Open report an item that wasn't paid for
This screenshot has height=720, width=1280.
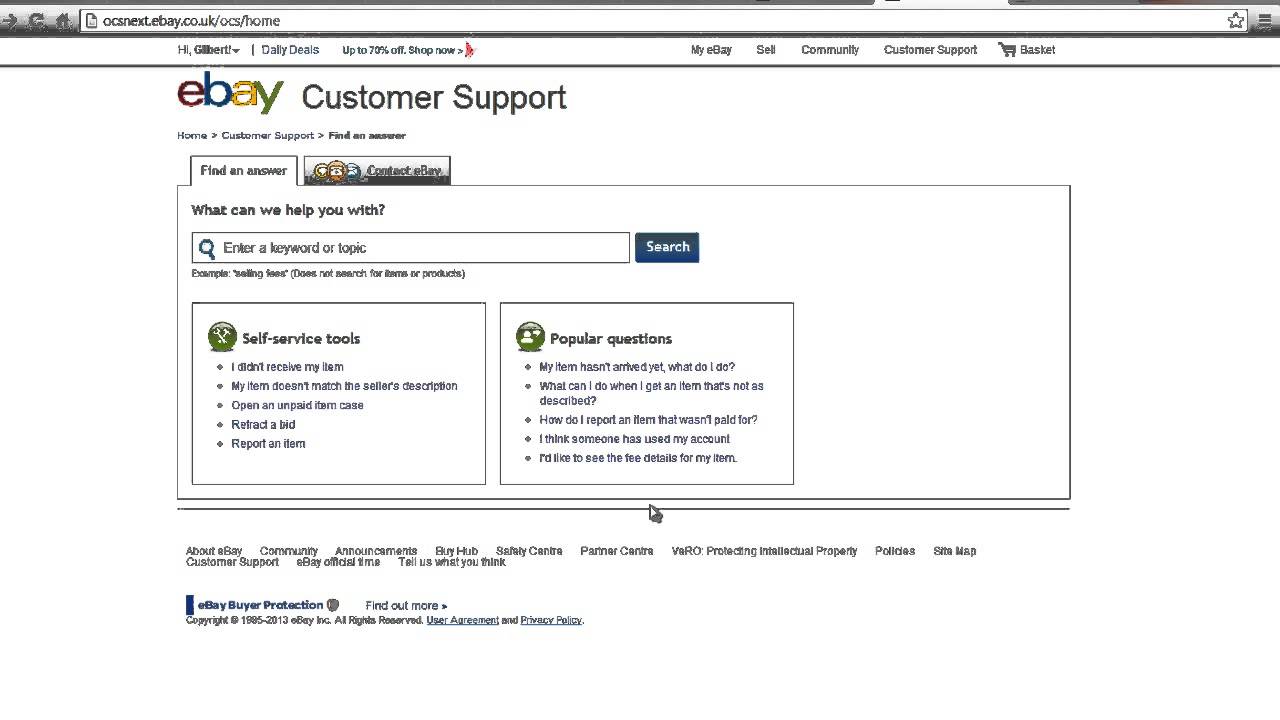648,420
